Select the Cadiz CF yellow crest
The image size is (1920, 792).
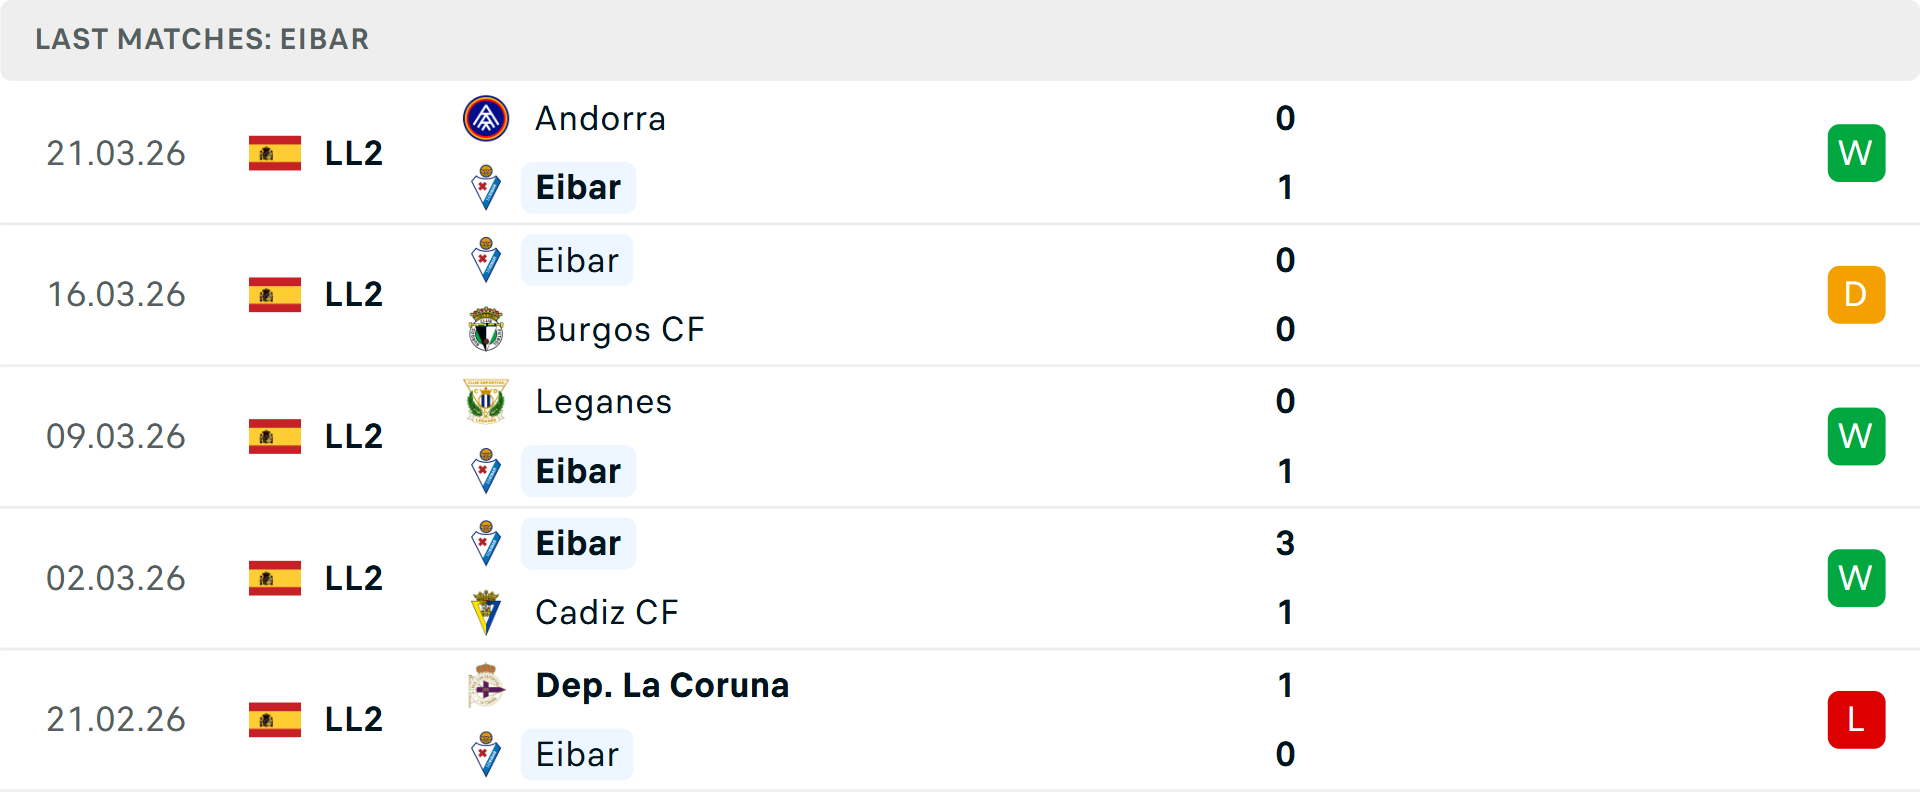tap(486, 612)
